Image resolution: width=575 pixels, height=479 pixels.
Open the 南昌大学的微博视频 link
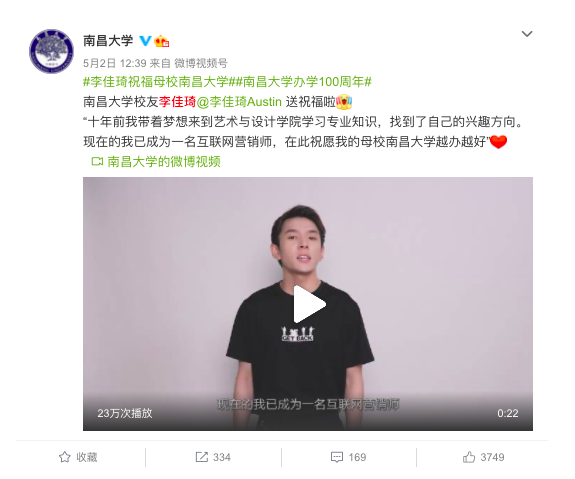(164, 161)
